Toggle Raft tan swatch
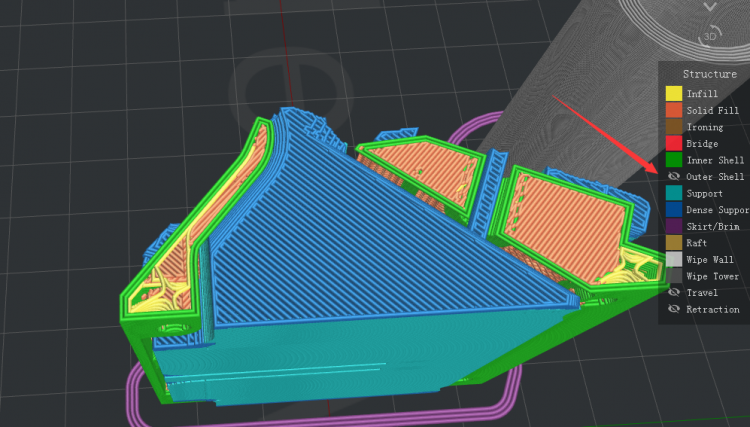750x427 pixels. 673,242
